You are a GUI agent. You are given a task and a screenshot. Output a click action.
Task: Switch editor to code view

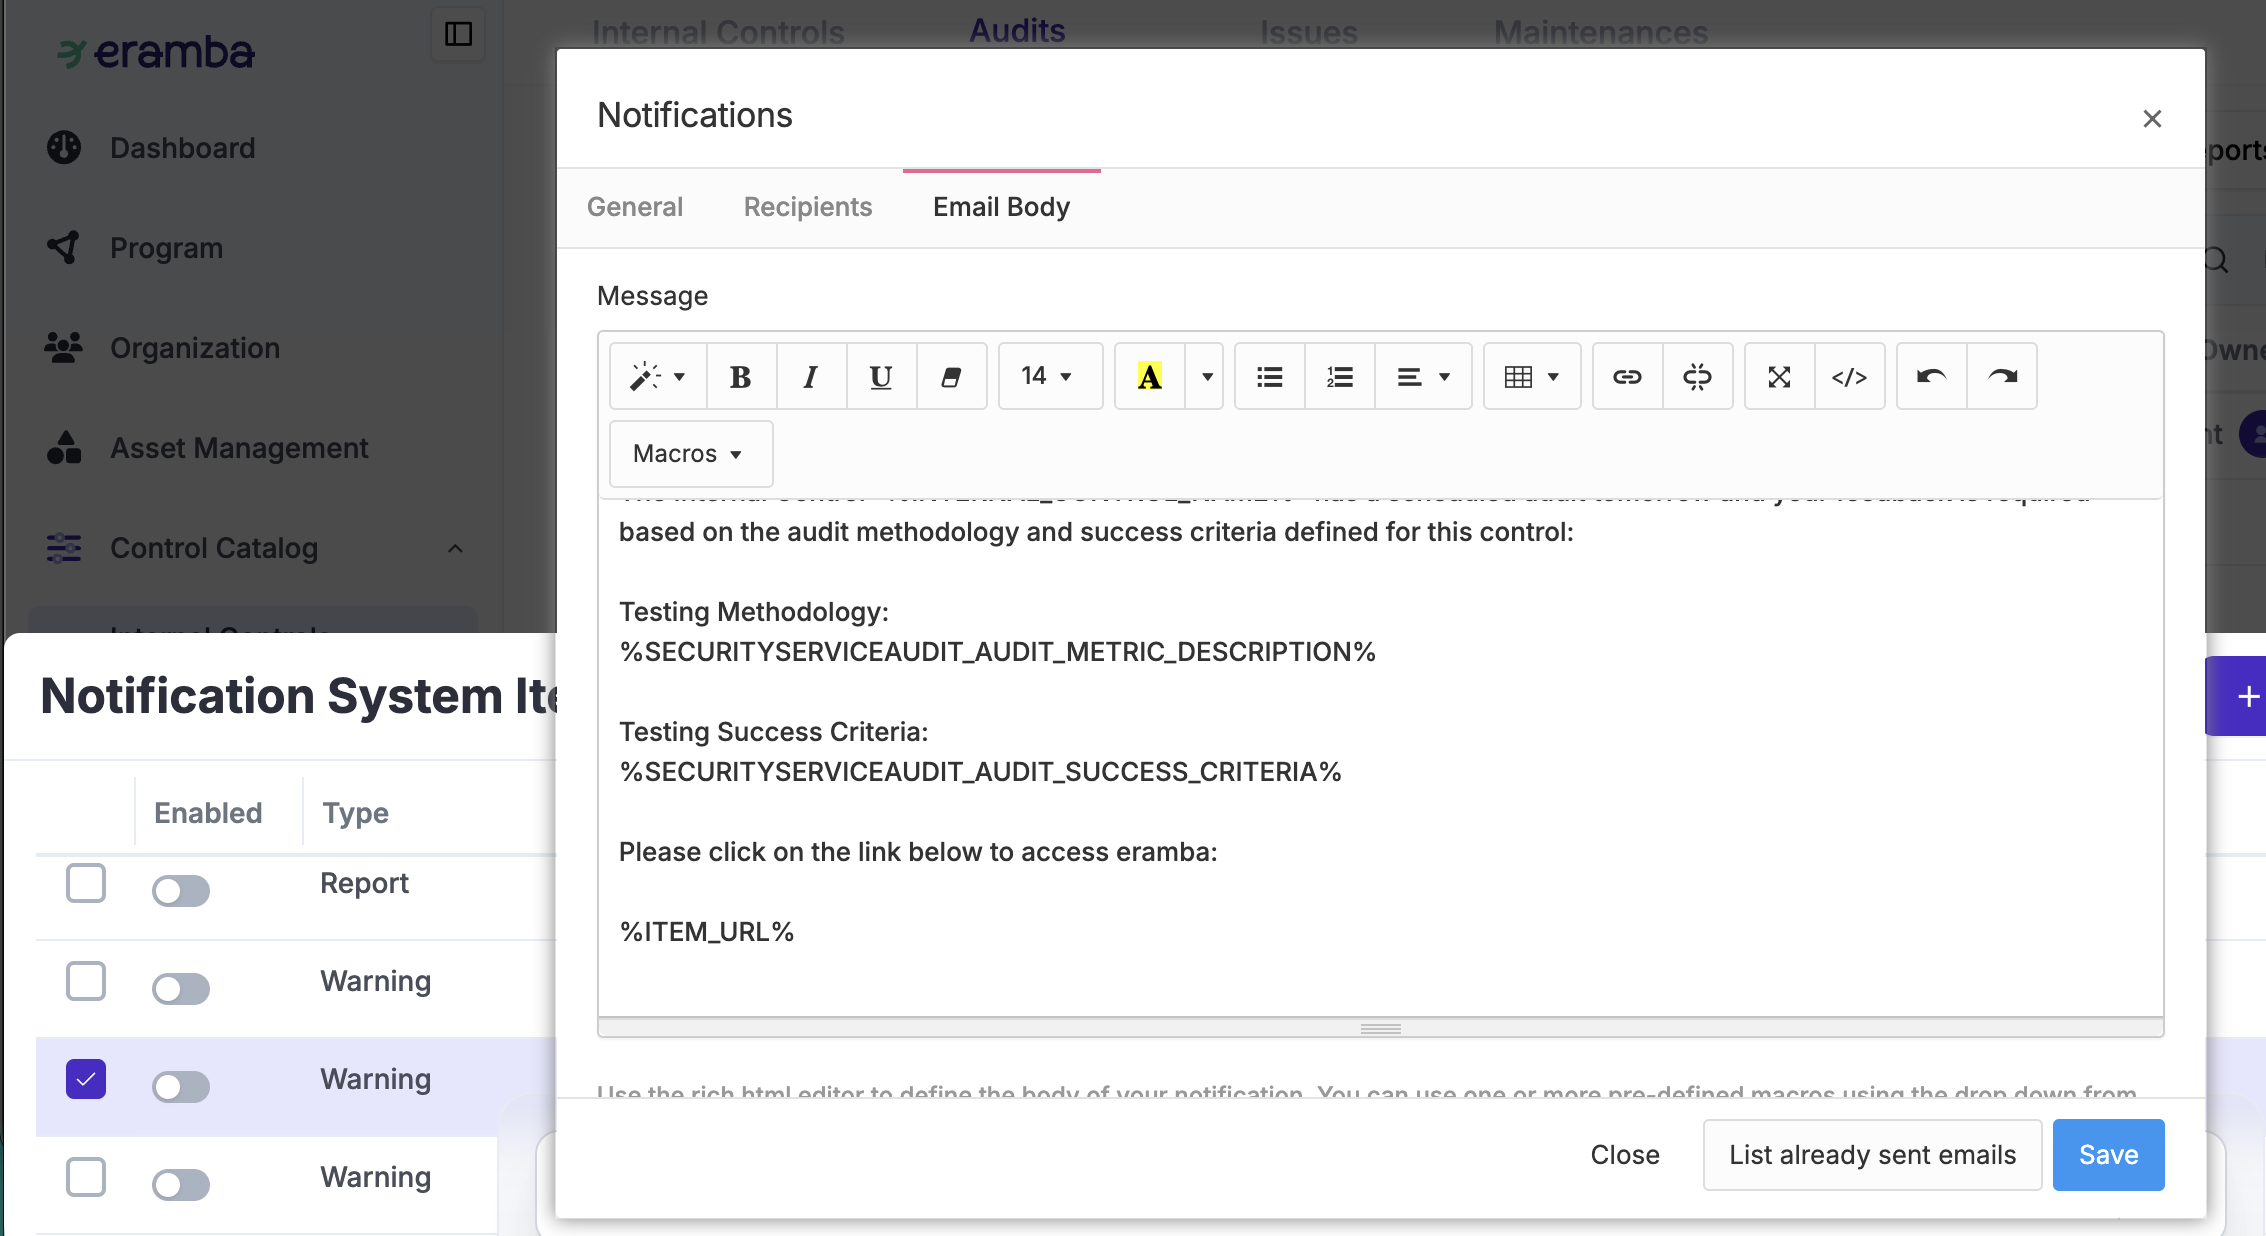[1849, 377]
